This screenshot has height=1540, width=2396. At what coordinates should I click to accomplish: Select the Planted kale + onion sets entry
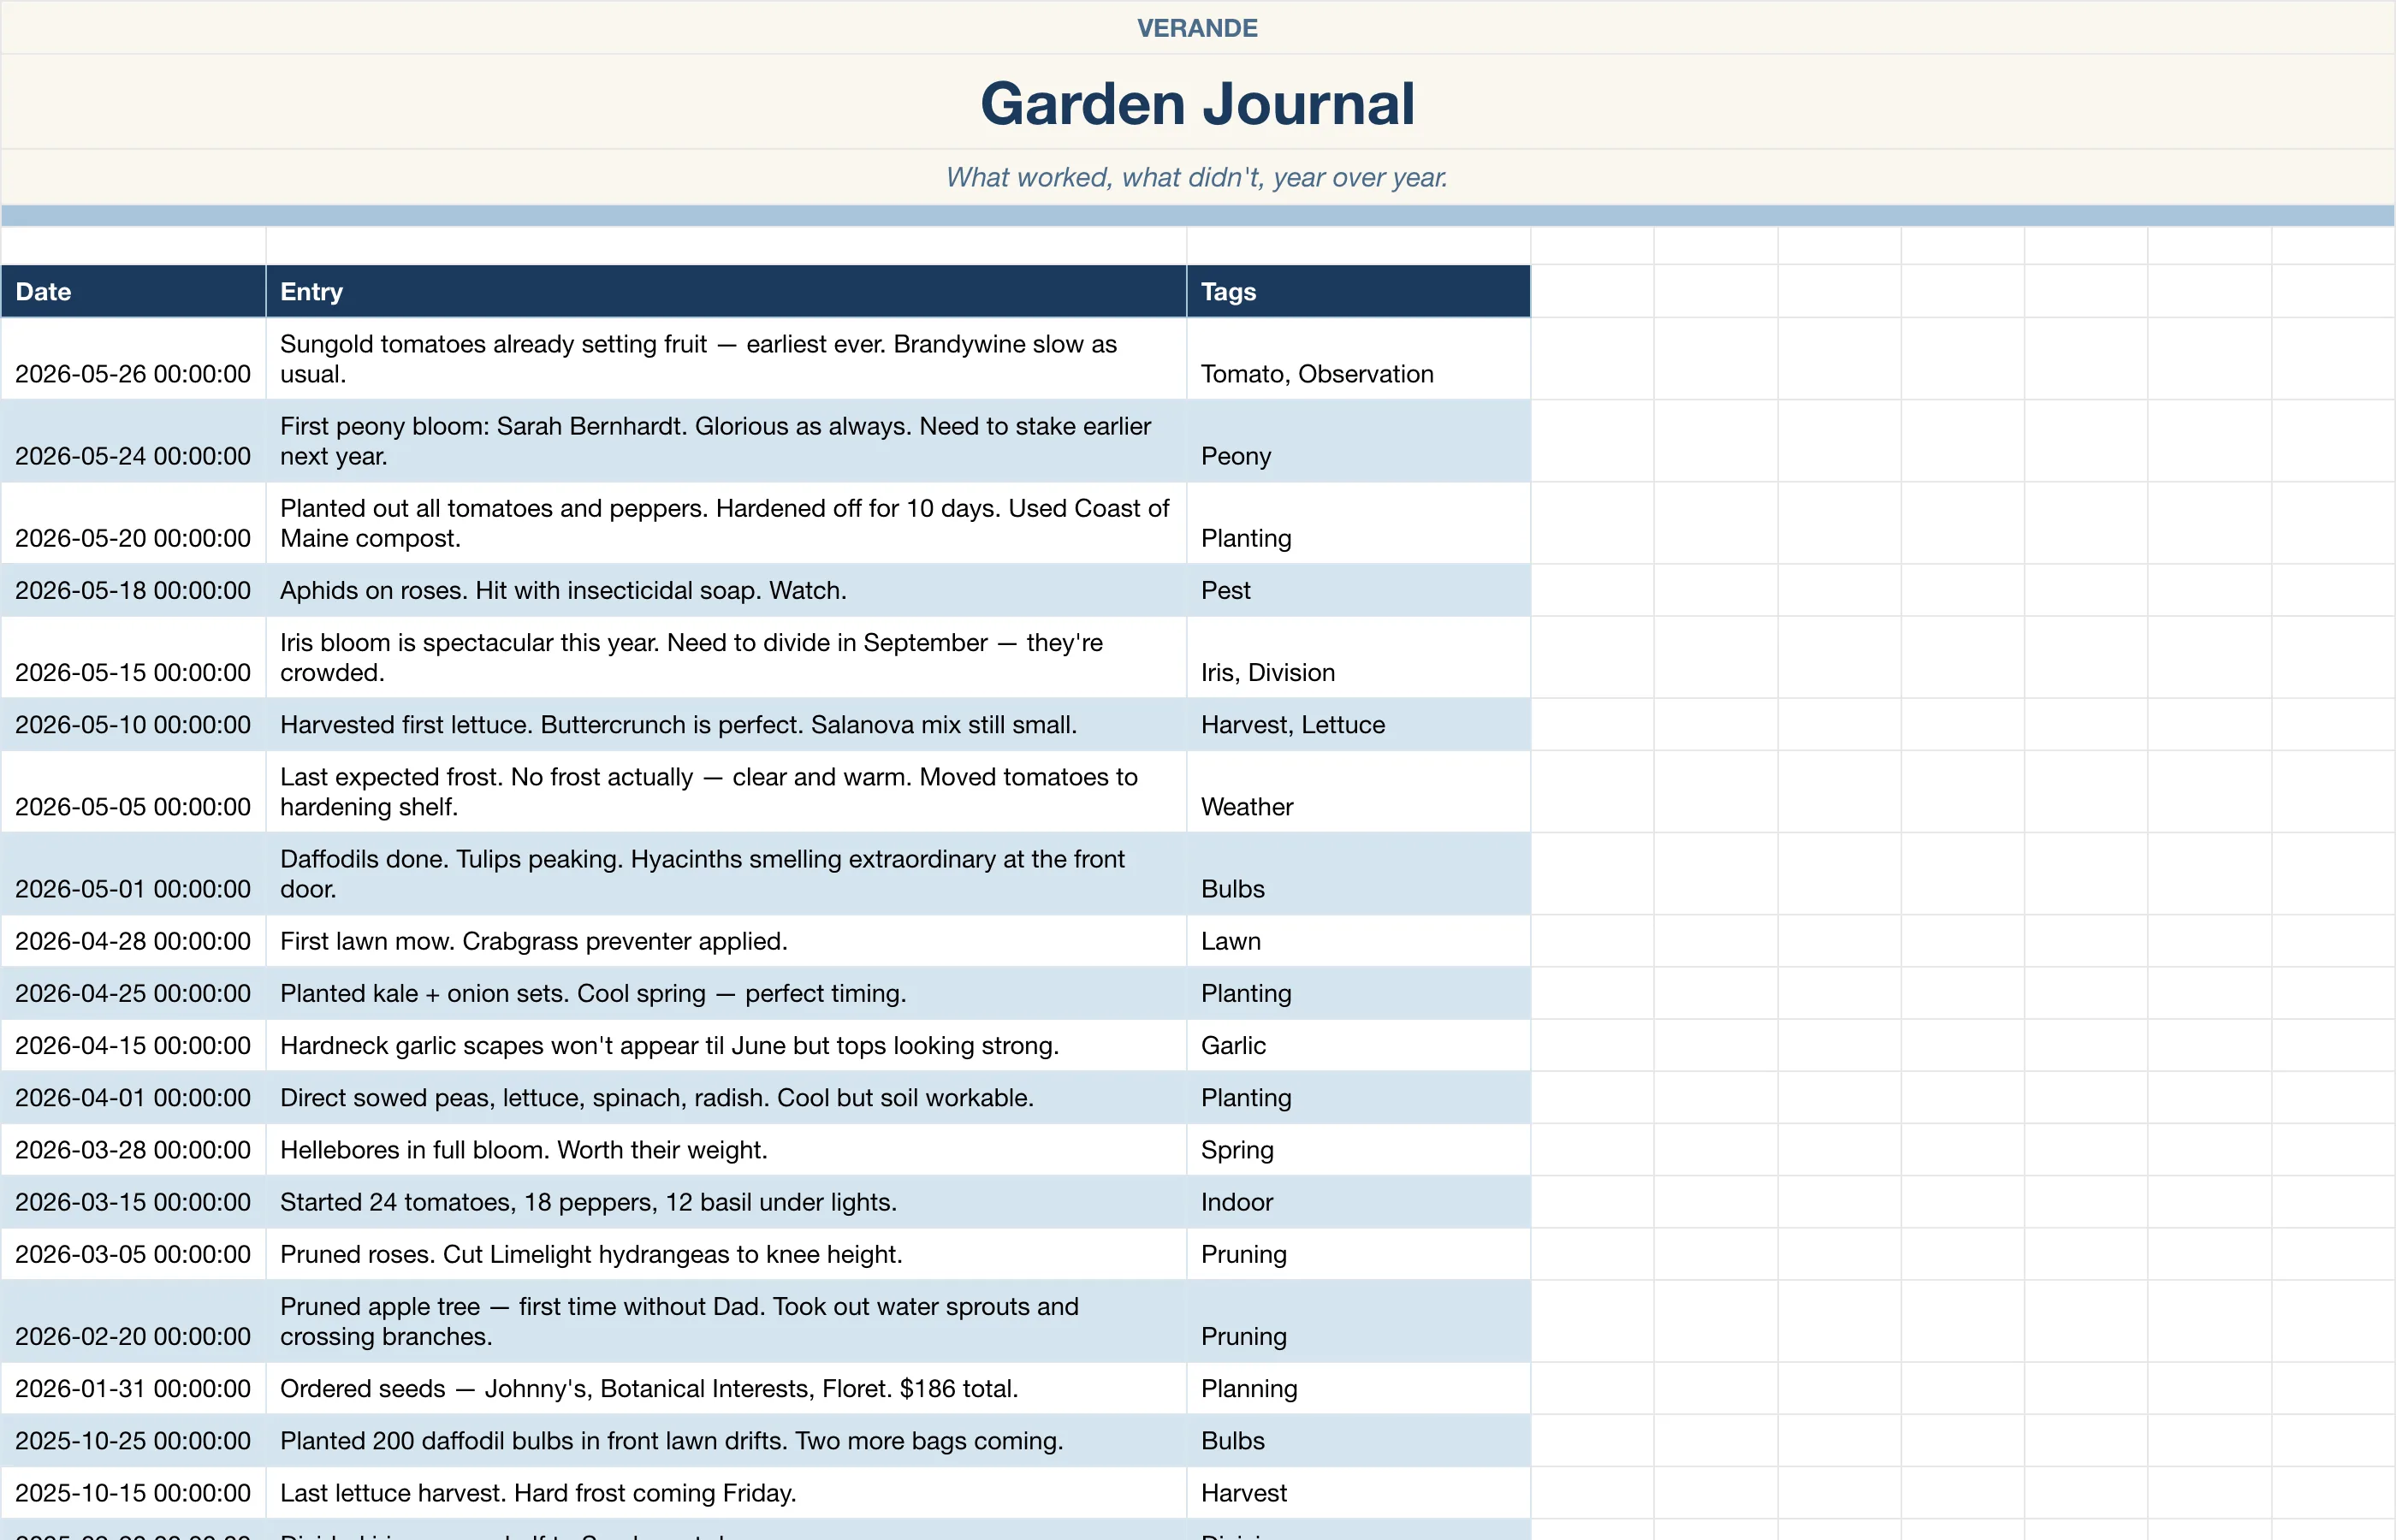(726, 993)
